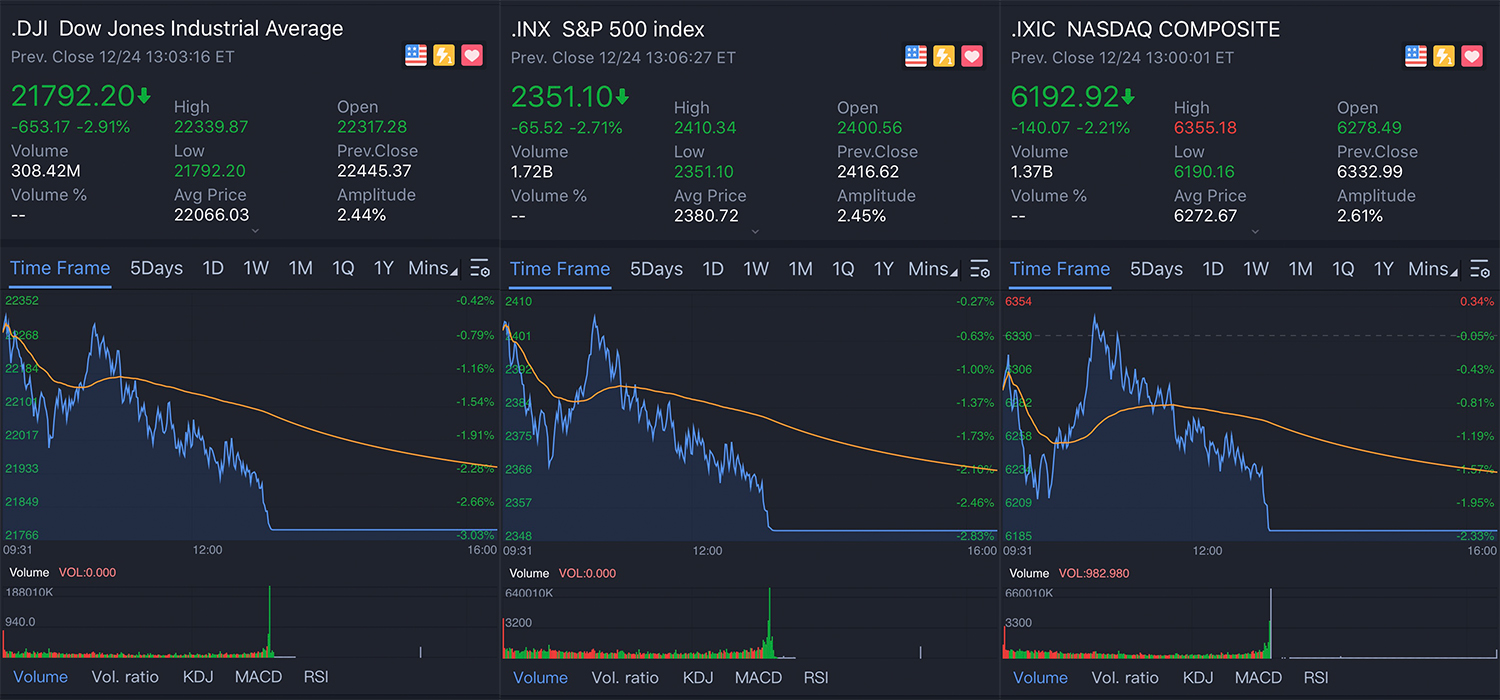The image size is (1500, 700).
Task: Click the lightning bolt icon in S&P 500 panel
Action: pos(944,56)
